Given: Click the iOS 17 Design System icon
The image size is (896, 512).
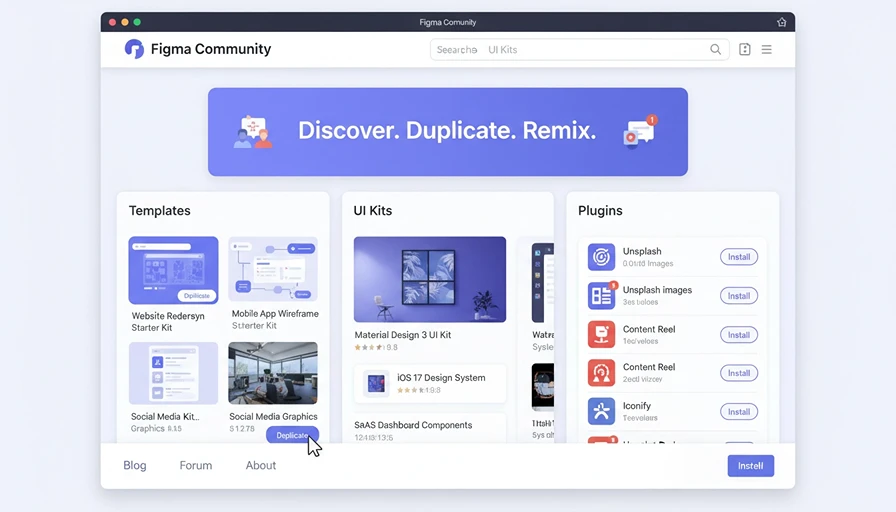Looking at the screenshot, I should click(376, 383).
